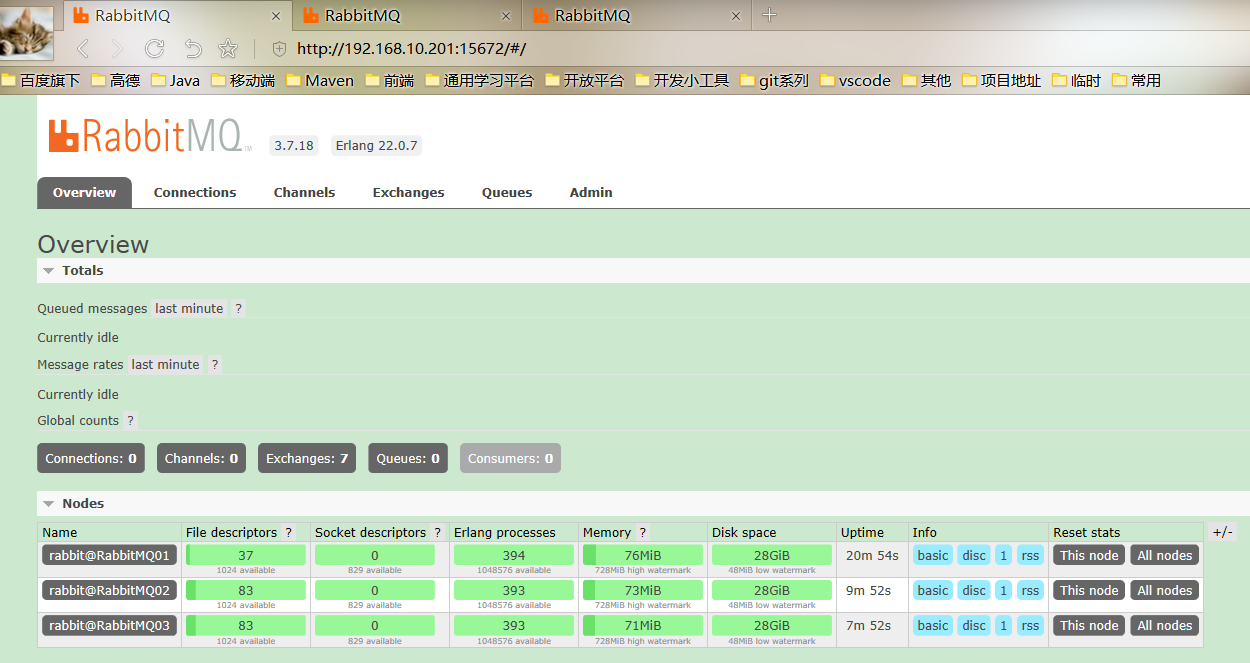Image resolution: width=1250 pixels, height=663 pixels.
Task: Show help for File descriptors column
Action: 289,533
